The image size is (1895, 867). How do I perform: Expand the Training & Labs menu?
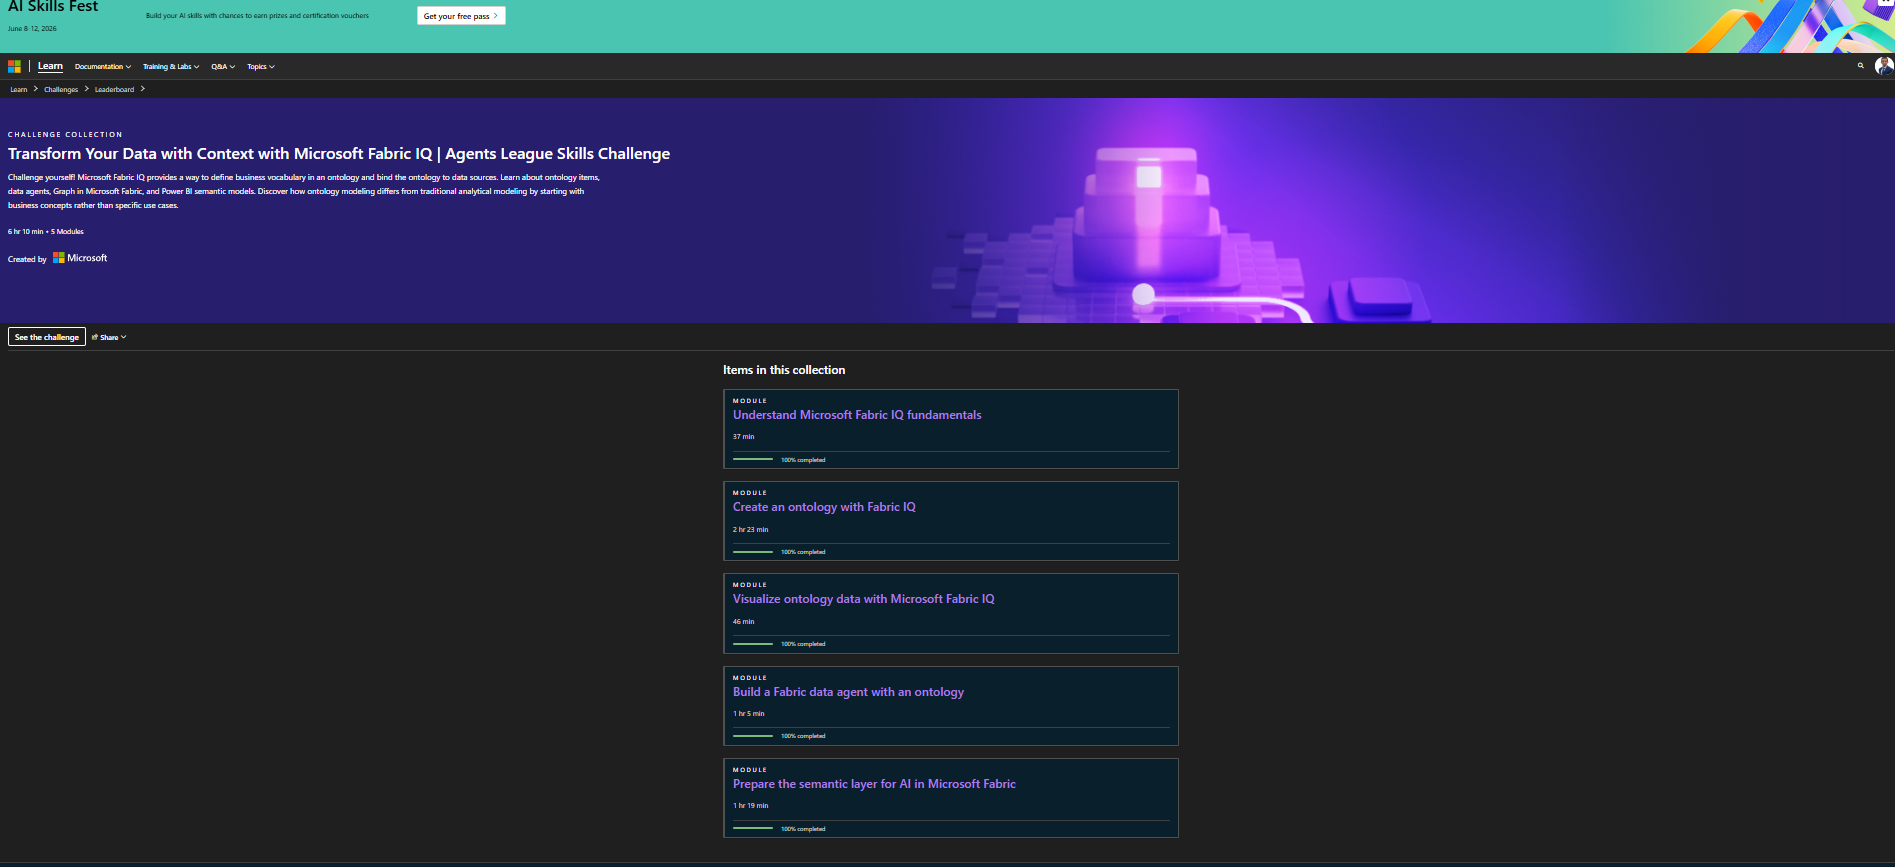171,67
